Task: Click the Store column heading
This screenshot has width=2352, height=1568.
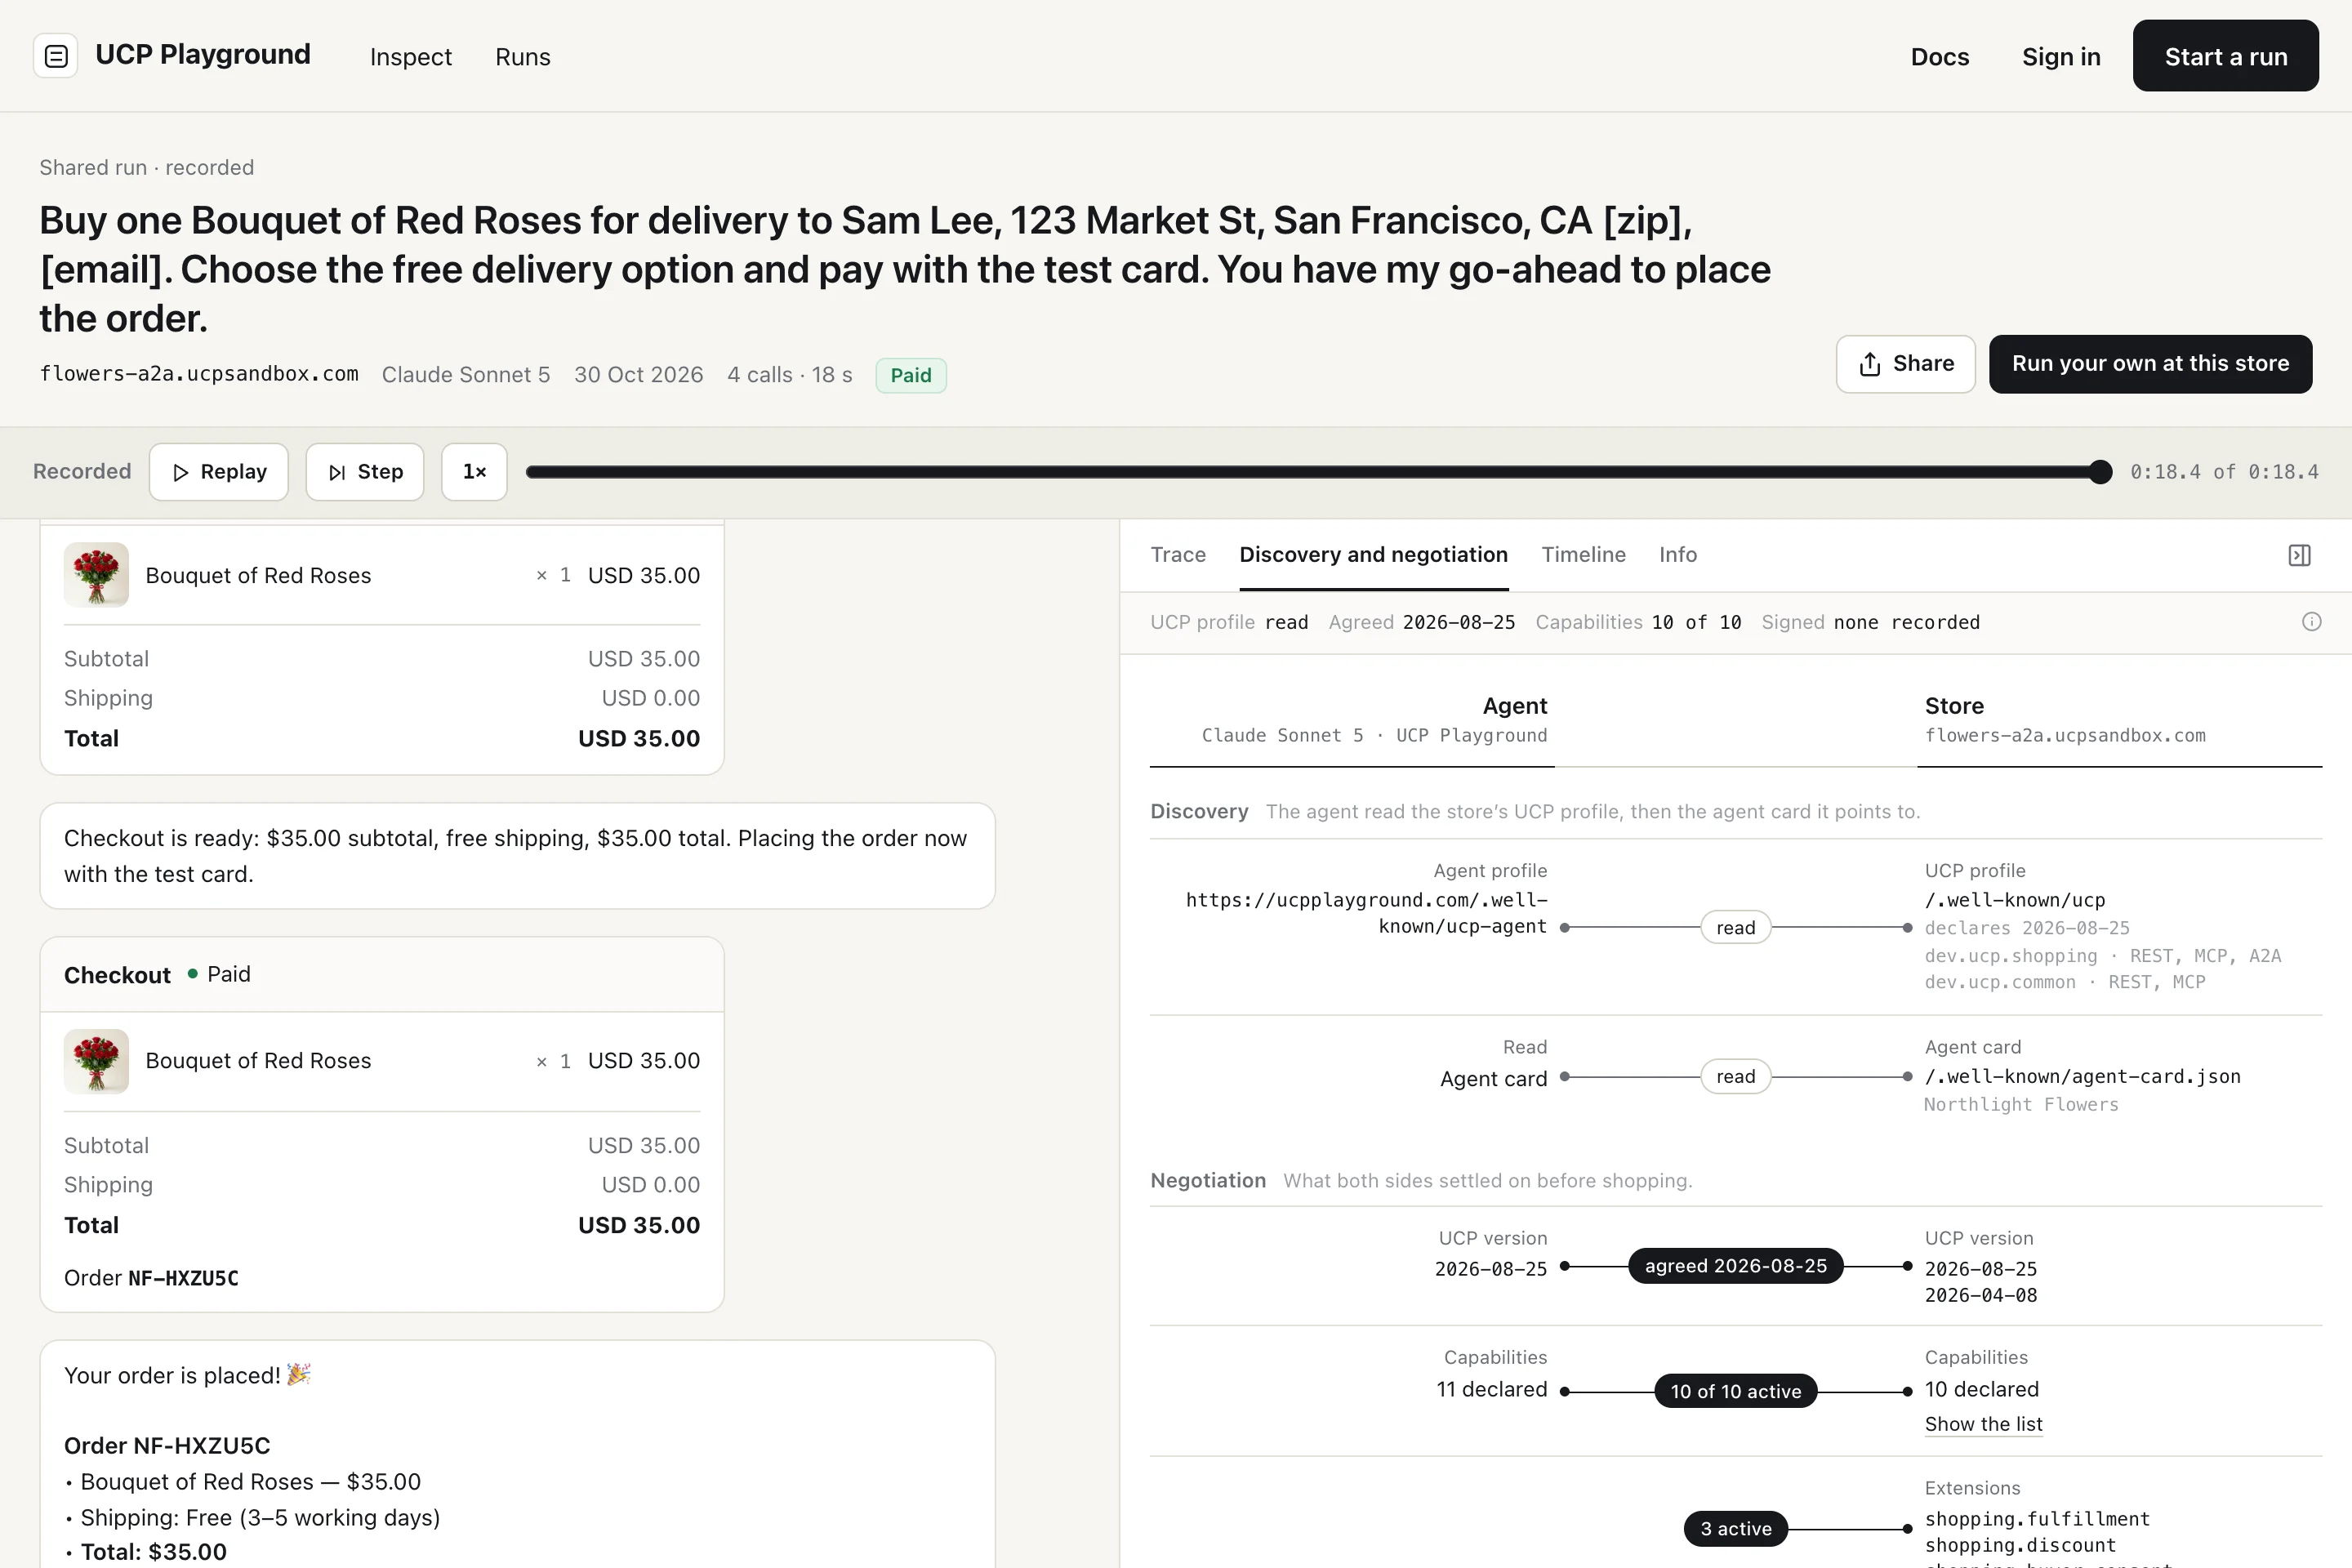Action: (x=1954, y=706)
